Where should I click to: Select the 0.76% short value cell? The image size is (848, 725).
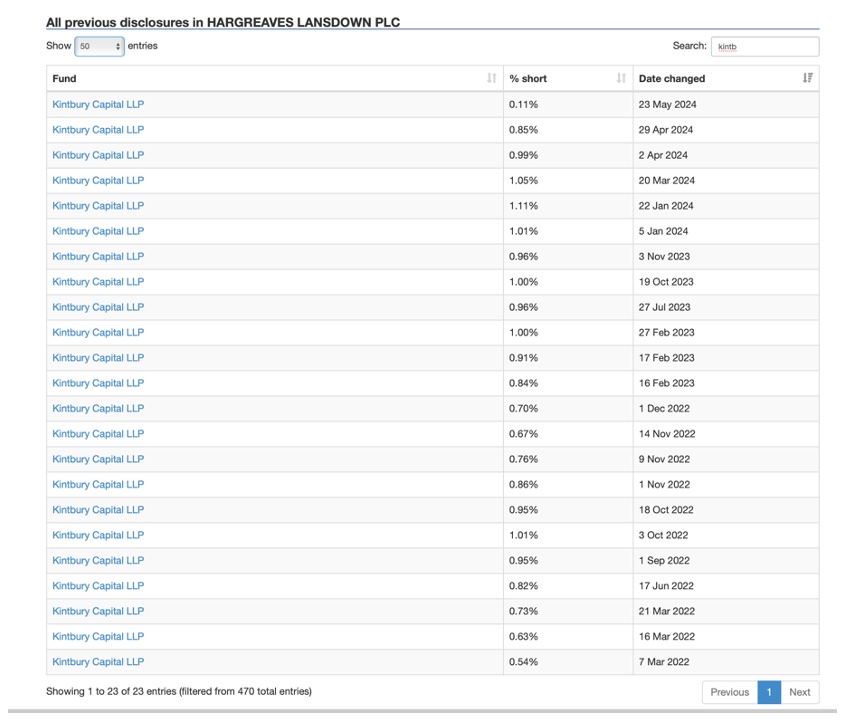pyautogui.click(x=568, y=459)
